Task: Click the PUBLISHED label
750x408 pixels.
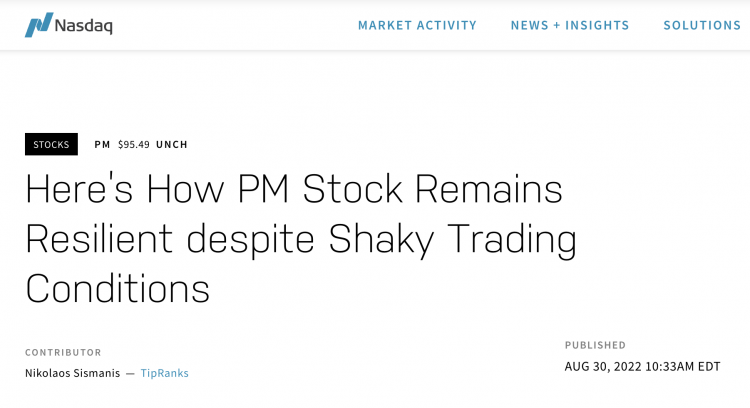Action: point(595,345)
